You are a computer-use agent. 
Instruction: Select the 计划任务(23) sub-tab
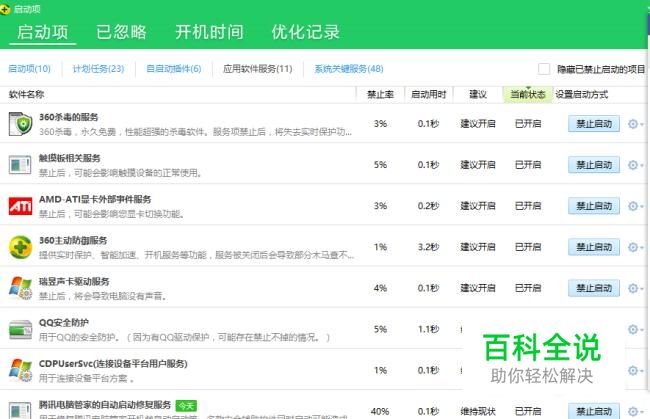(x=98, y=69)
